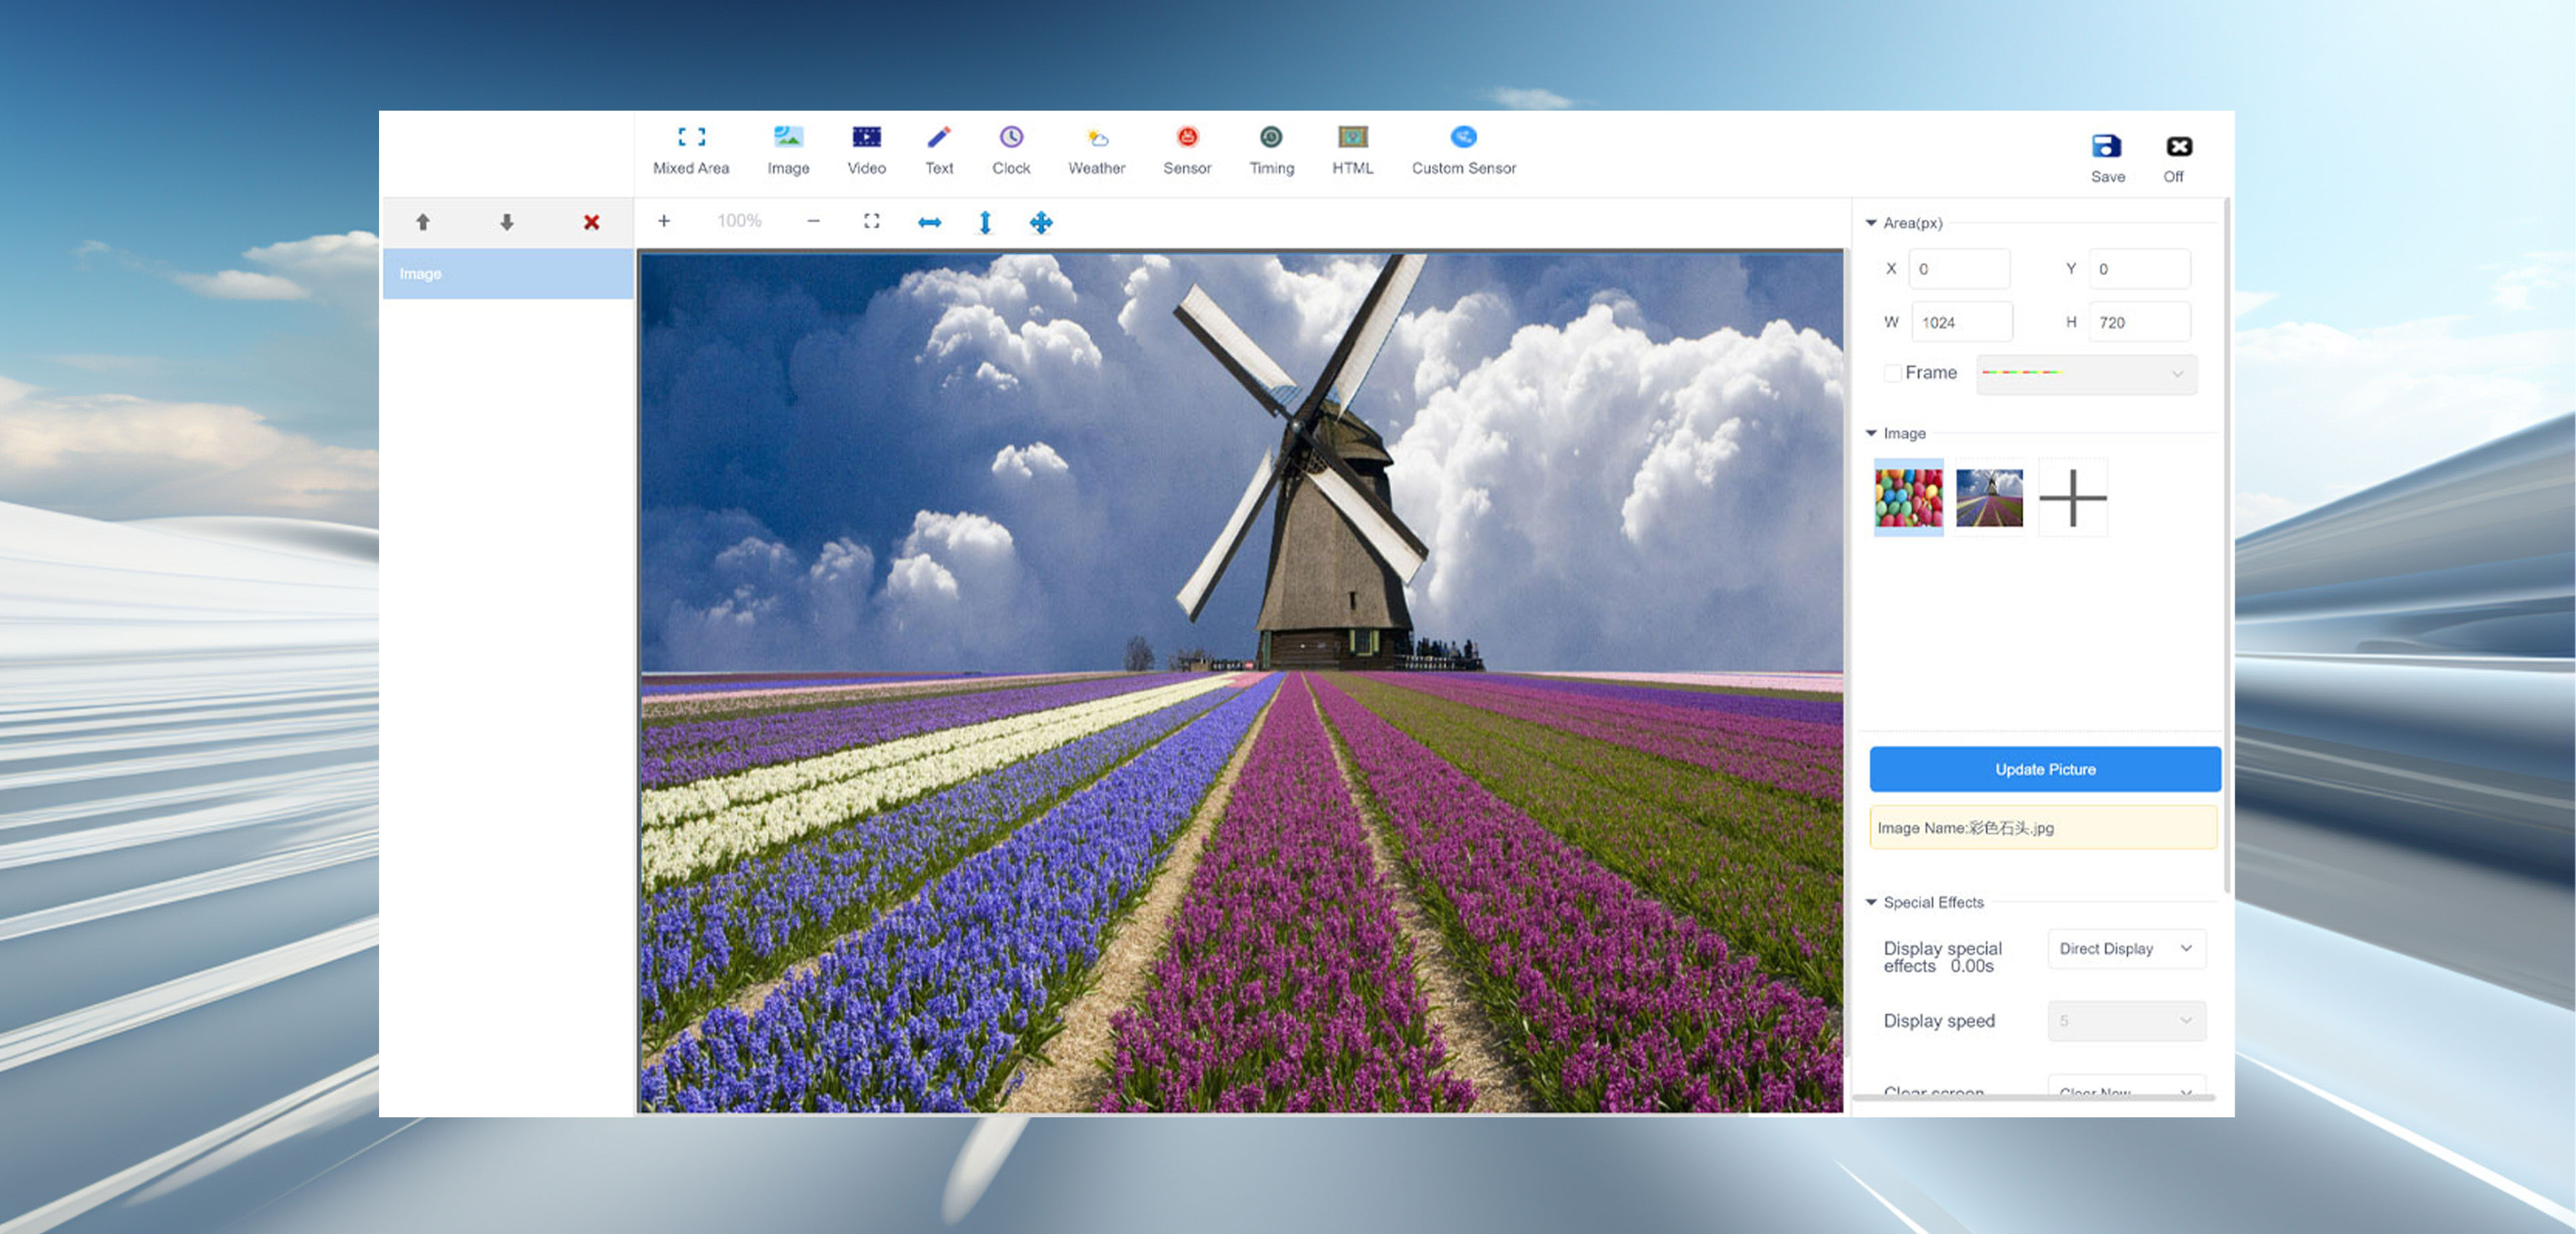This screenshot has height=1234, width=2576.
Task: Delete layer with red X icon
Action: 591,222
